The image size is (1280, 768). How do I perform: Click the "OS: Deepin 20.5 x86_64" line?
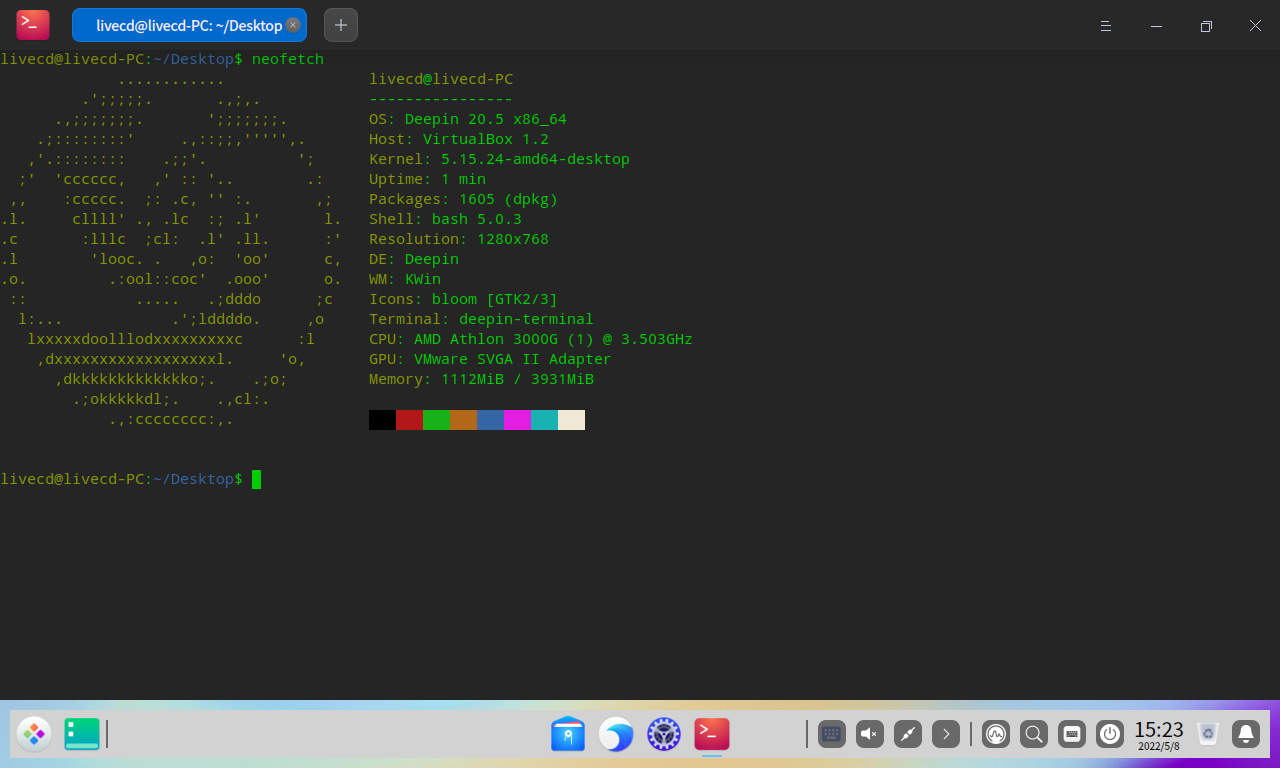[468, 119]
